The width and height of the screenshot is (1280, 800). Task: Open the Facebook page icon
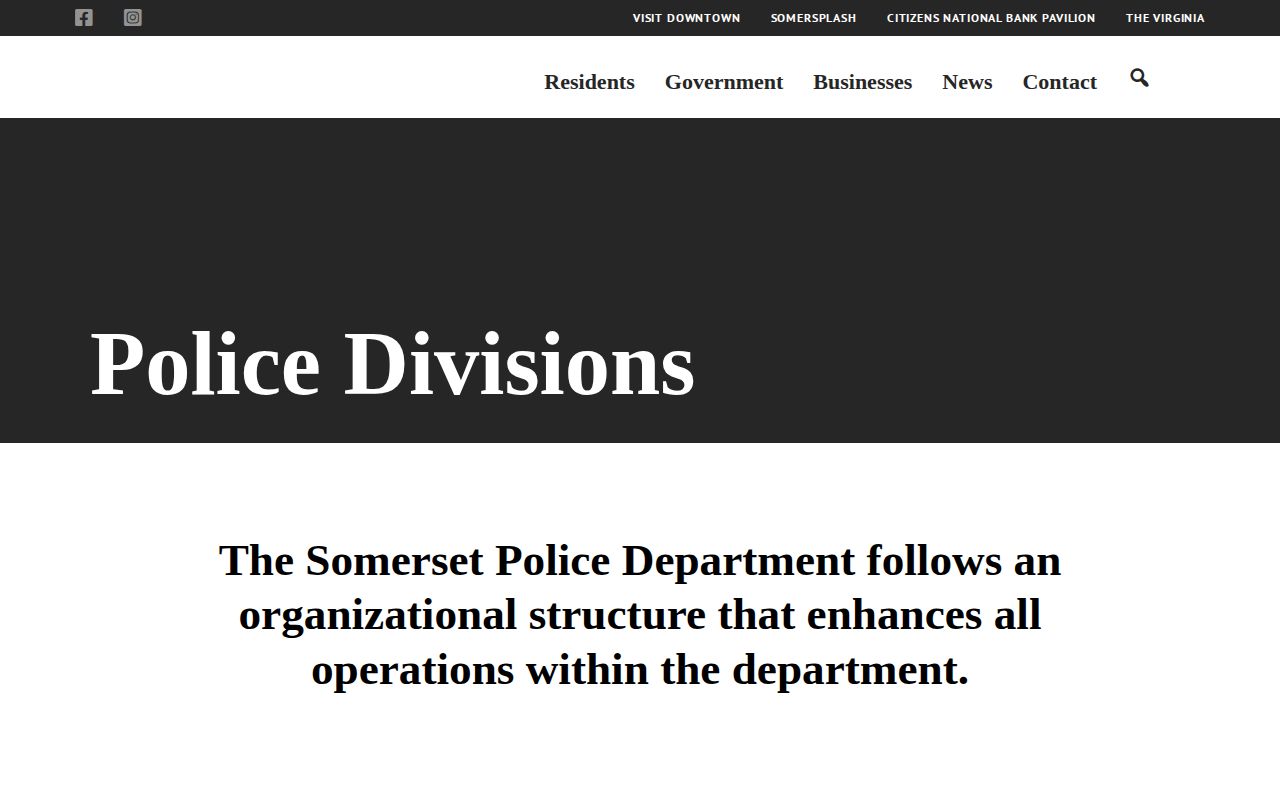84,18
